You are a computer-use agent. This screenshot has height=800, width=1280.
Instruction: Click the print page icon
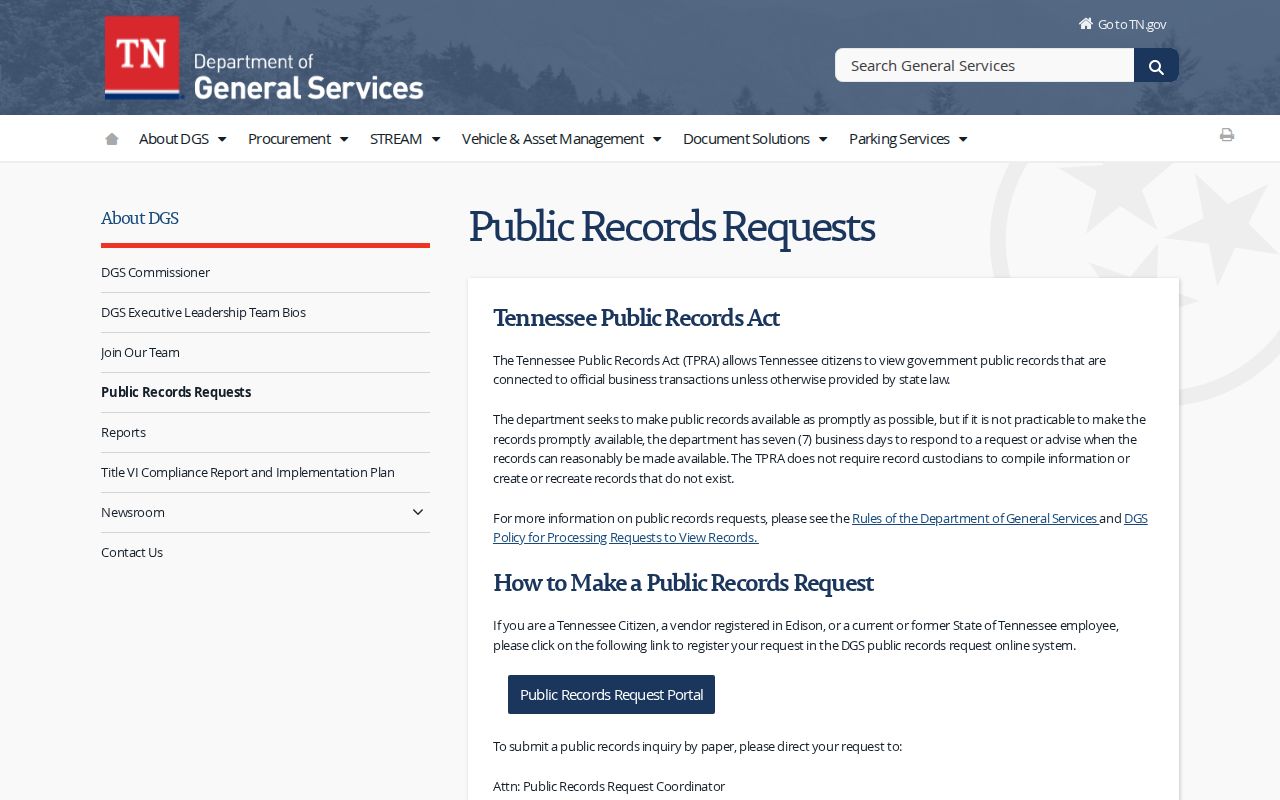click(x=1227, y=135)
